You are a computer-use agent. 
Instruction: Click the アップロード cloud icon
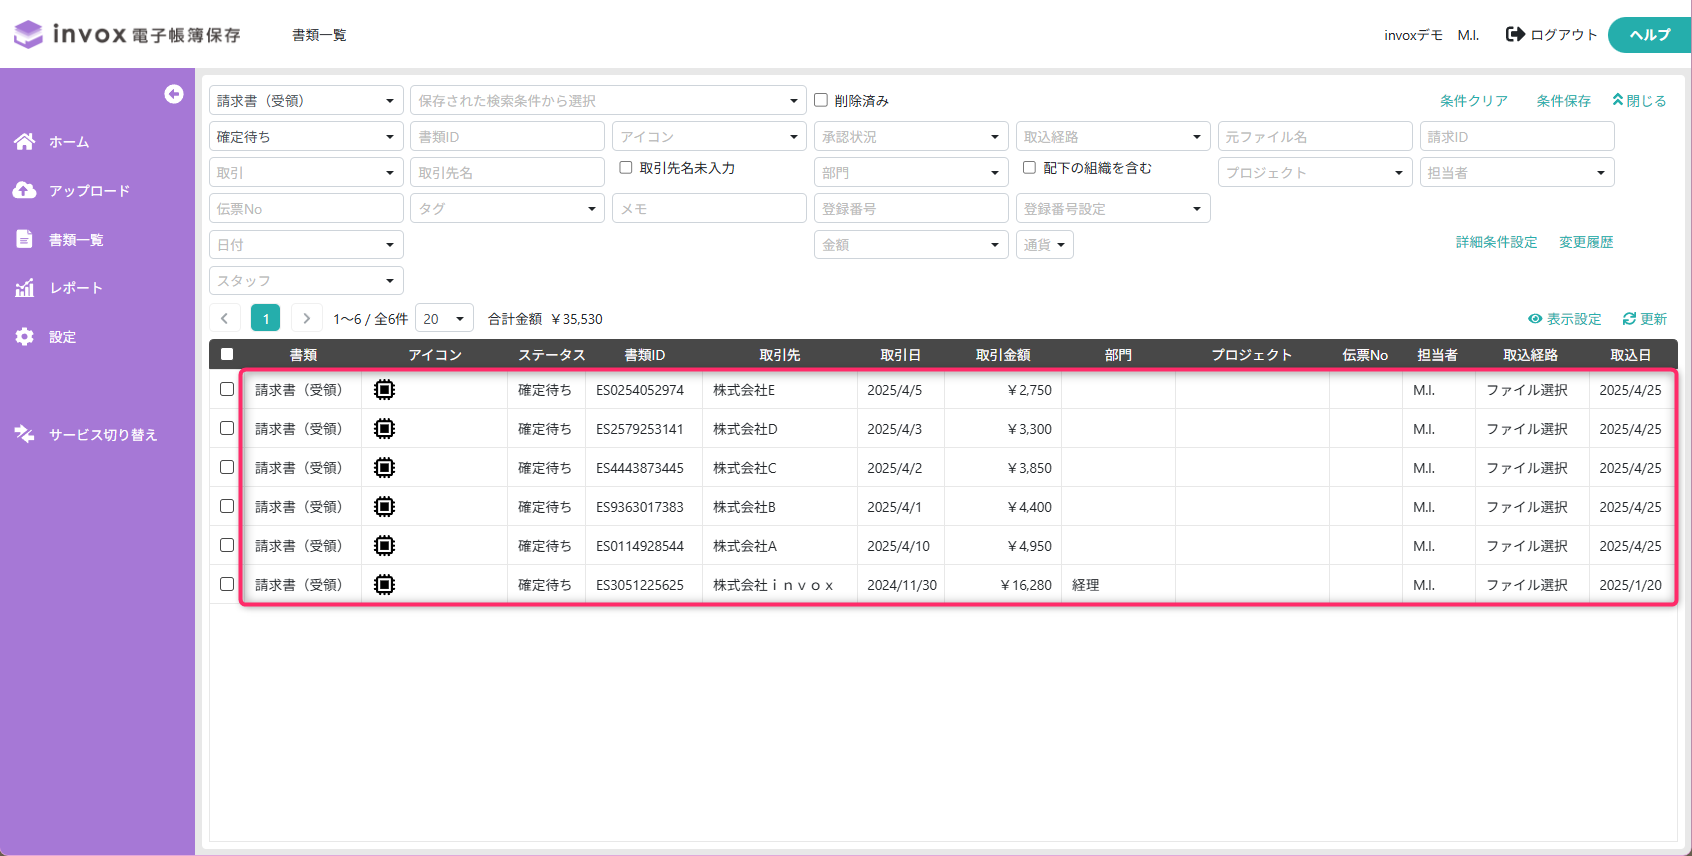click(x=25, y=190)
